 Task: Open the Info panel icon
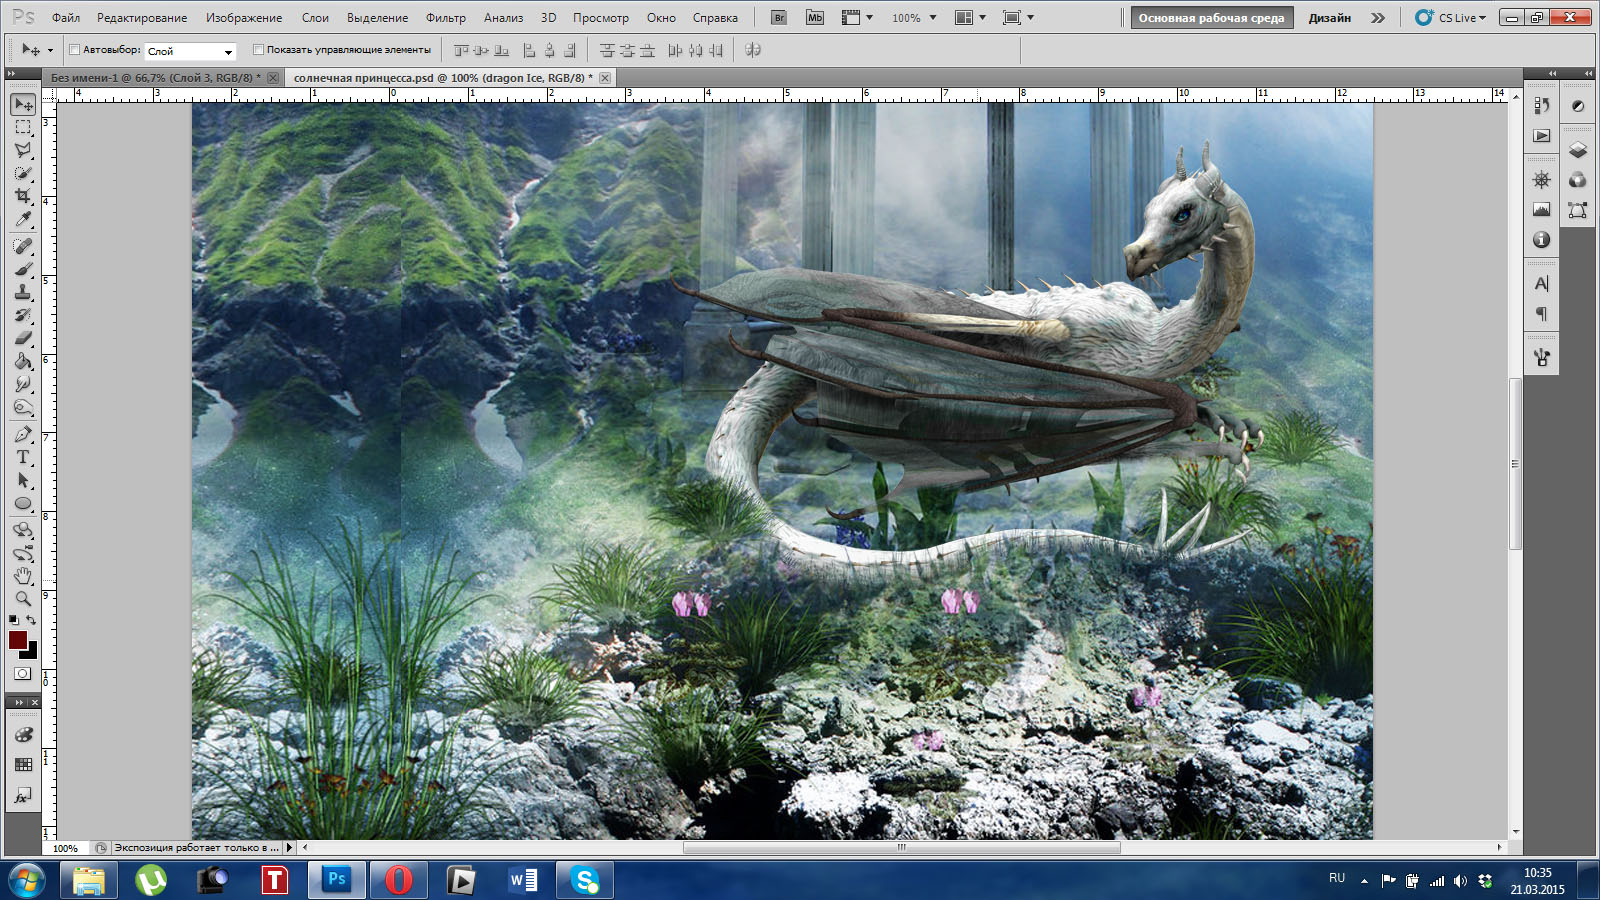[x=1541, y=240]
